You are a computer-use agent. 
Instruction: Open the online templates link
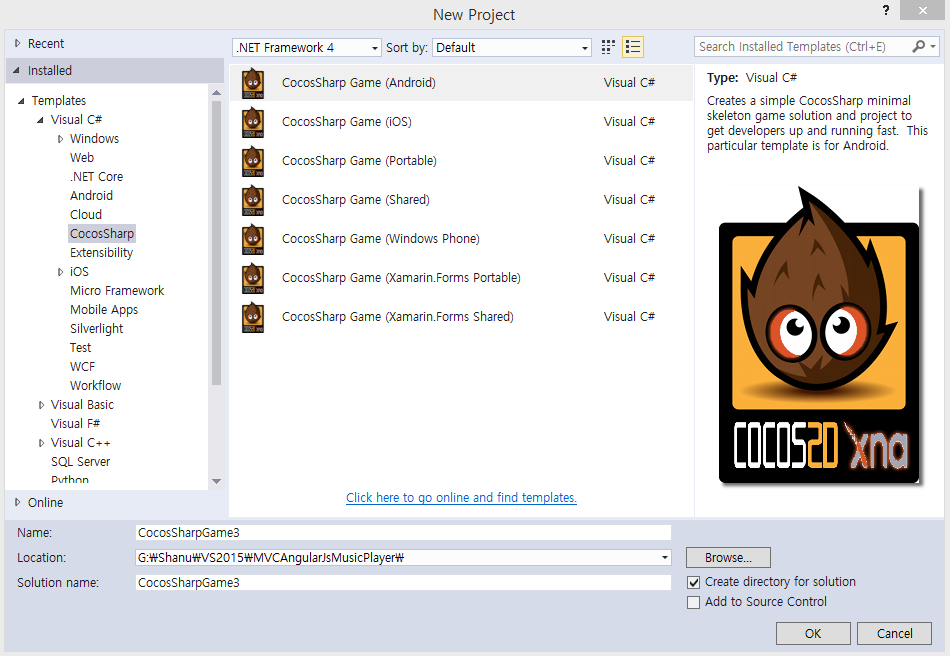coord(461,498)
